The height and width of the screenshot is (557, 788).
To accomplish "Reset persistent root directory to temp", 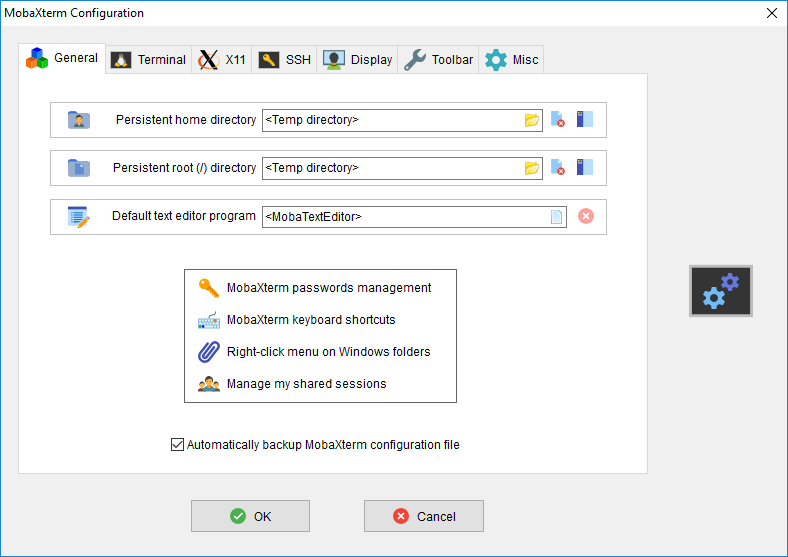I will click(558, 168).
